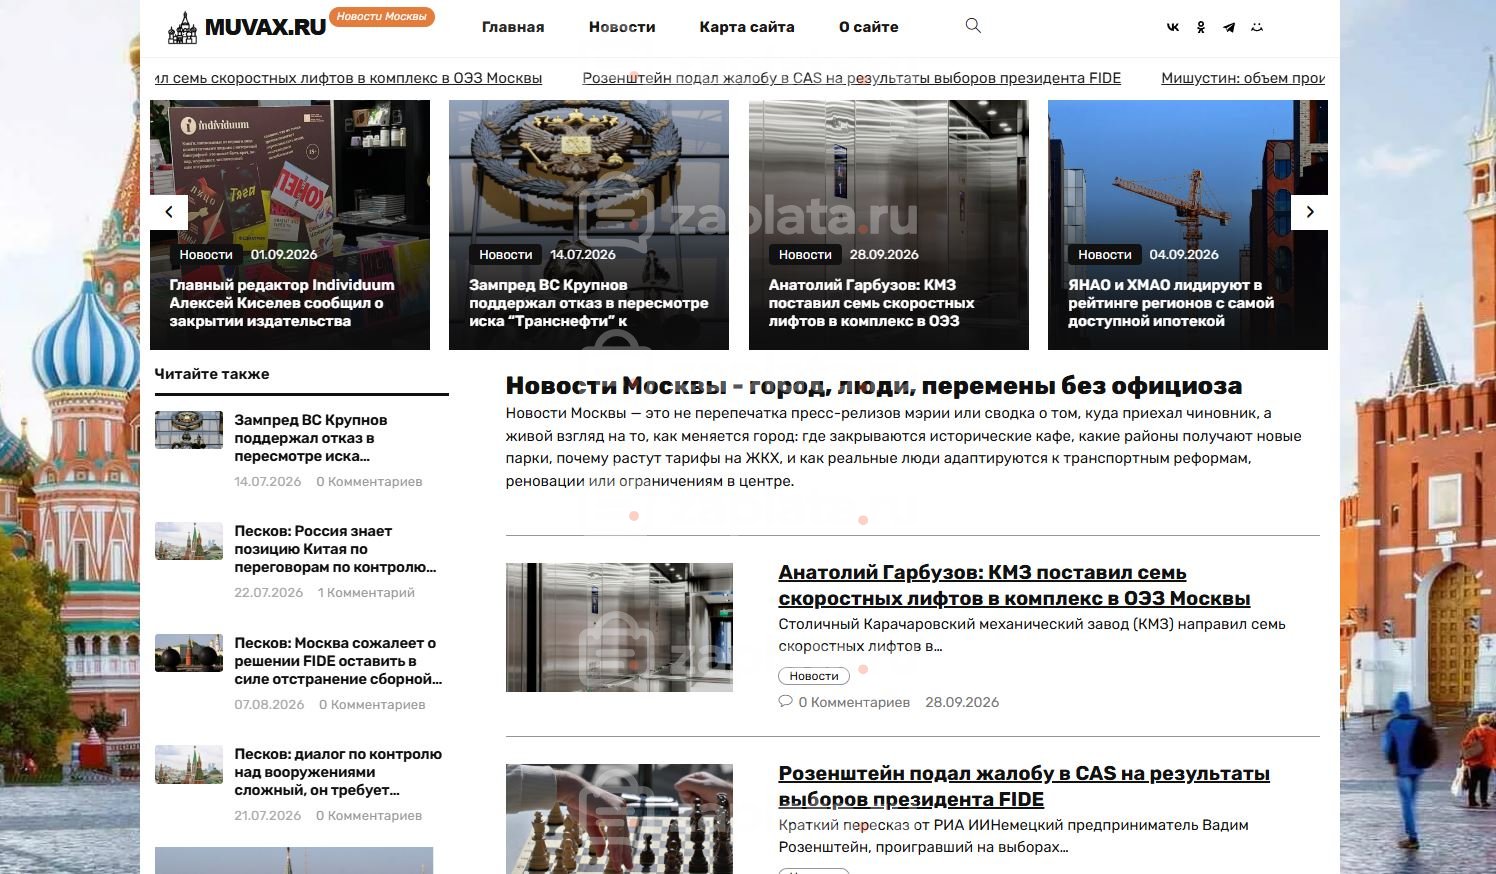Open 0 Комментариев beside date 28.09.2026
The width and height of the screenshot is (1496, 874).
pyautogui.click(x=854, y=702)
